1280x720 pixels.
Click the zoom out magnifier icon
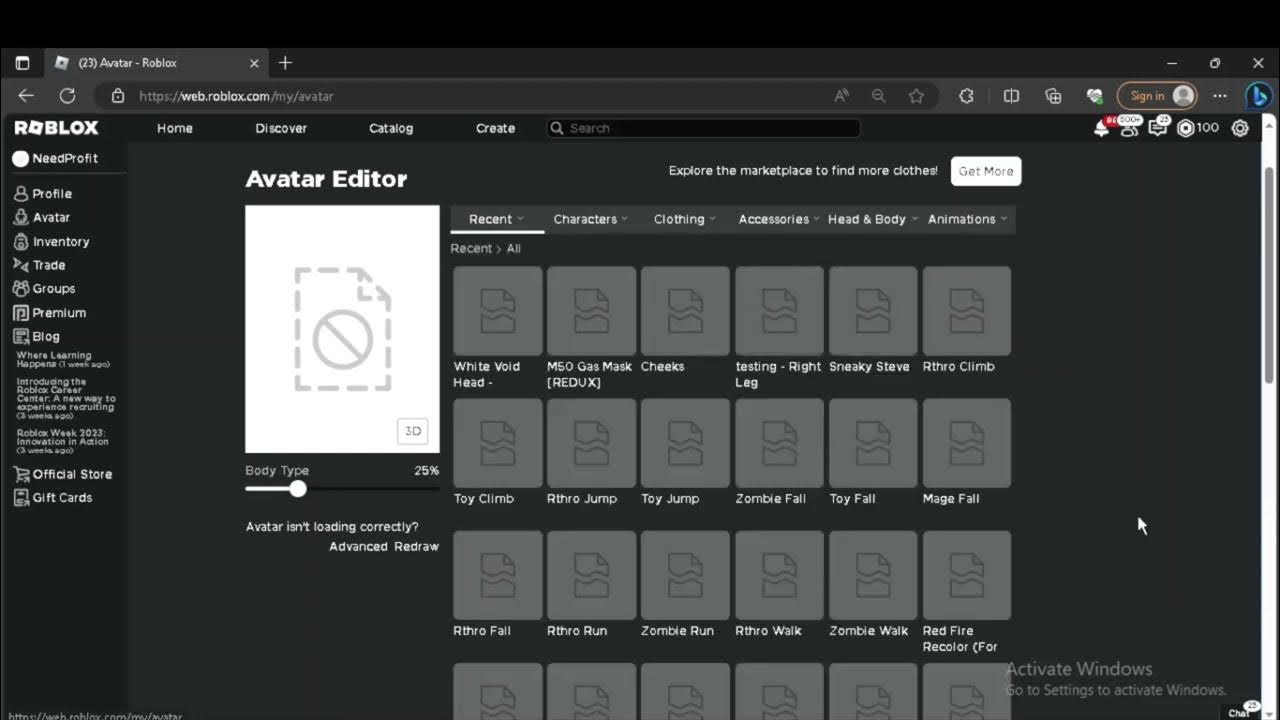click(x=879, y=96)
